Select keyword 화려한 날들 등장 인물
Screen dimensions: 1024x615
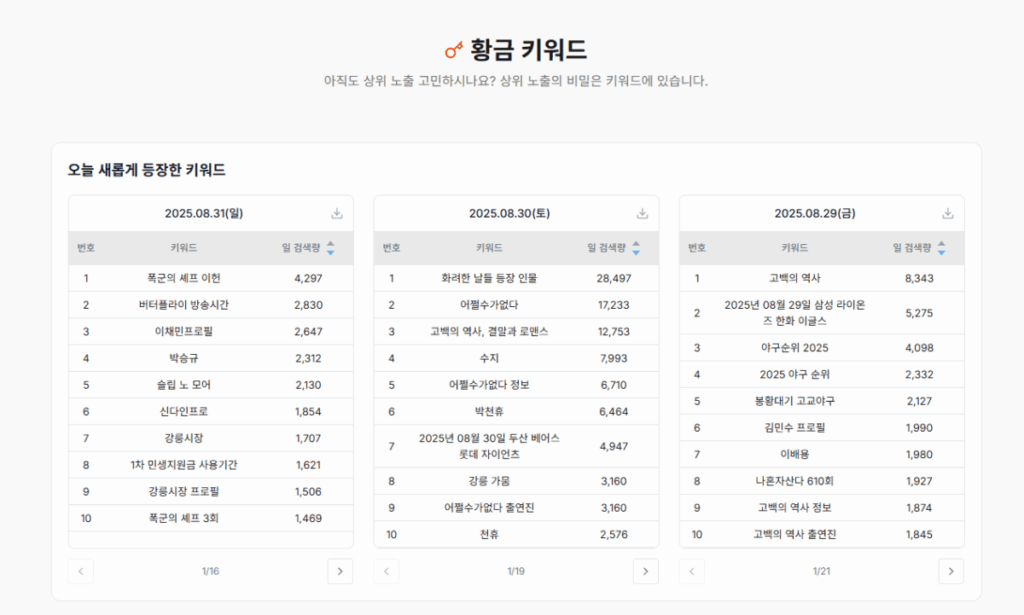(489, 278)
